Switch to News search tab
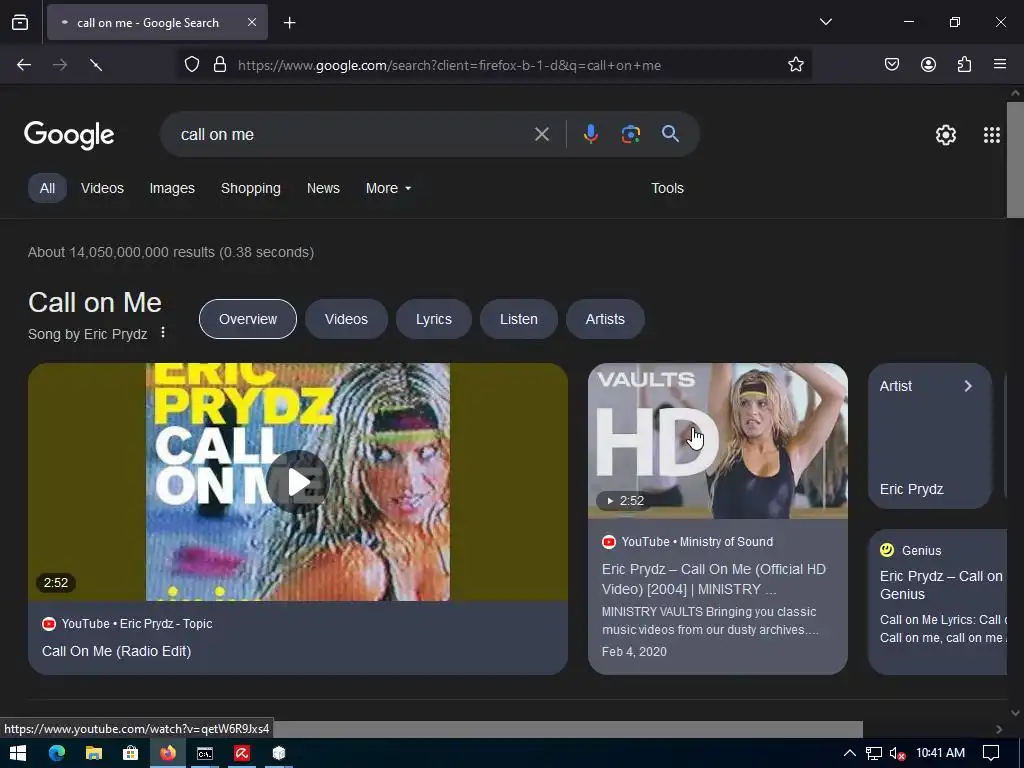This screenshot has height=768, width=1024. [x=323, y=188]
